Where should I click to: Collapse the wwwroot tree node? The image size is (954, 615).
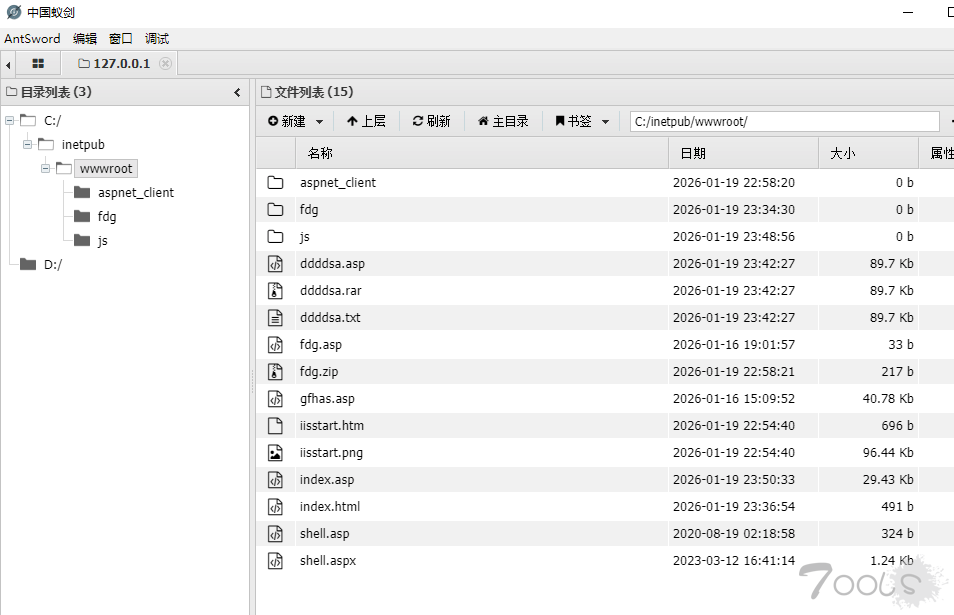click(46, 169)
